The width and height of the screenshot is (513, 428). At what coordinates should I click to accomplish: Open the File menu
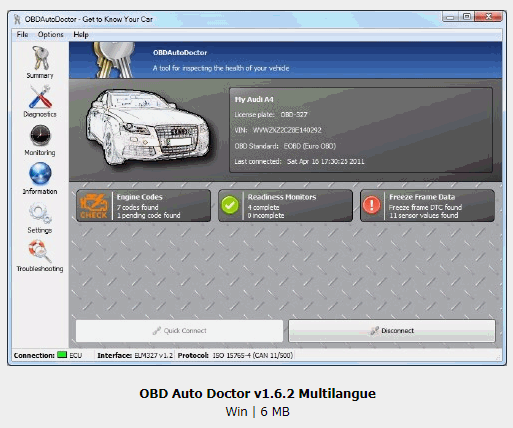(x=22, y=34)
